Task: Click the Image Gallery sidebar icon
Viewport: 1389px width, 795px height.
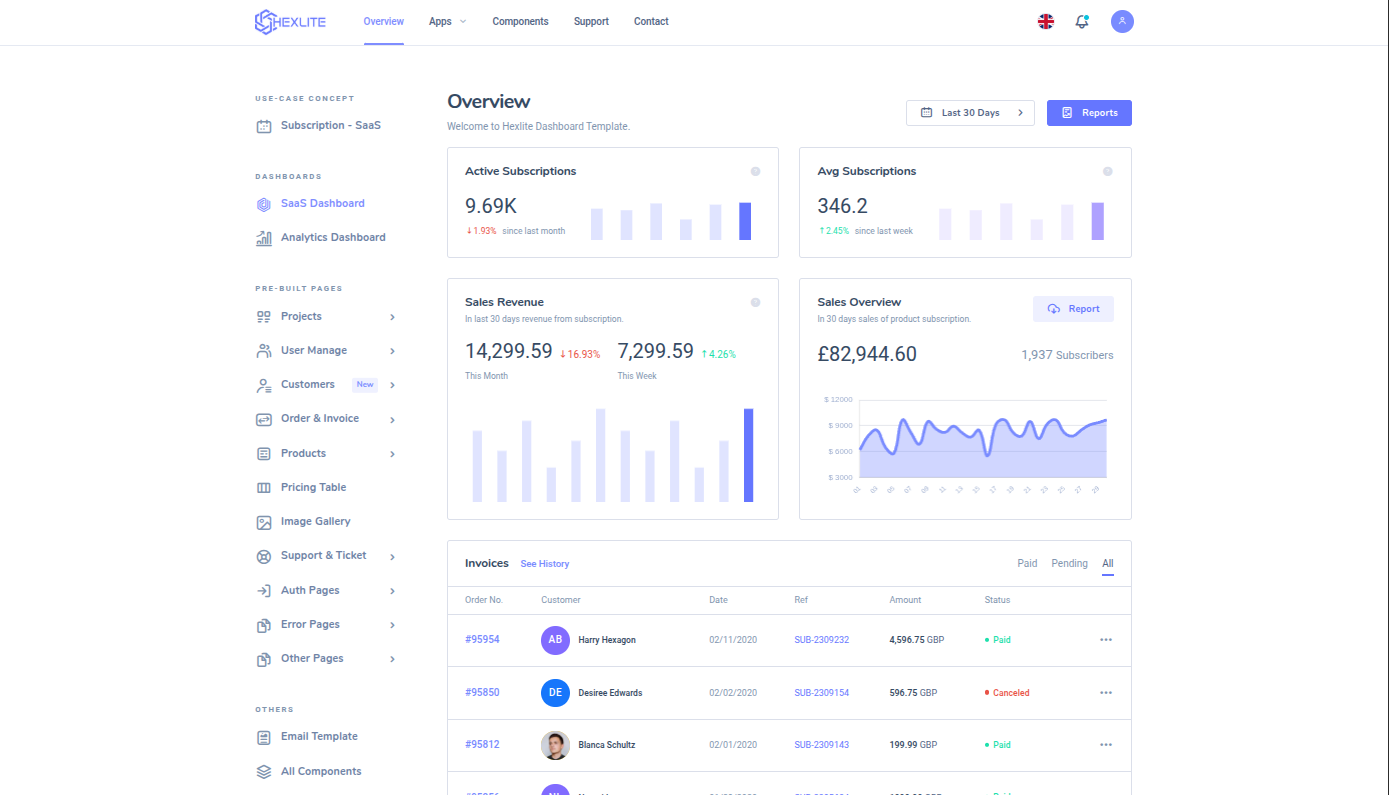Action: coord(264,522)
